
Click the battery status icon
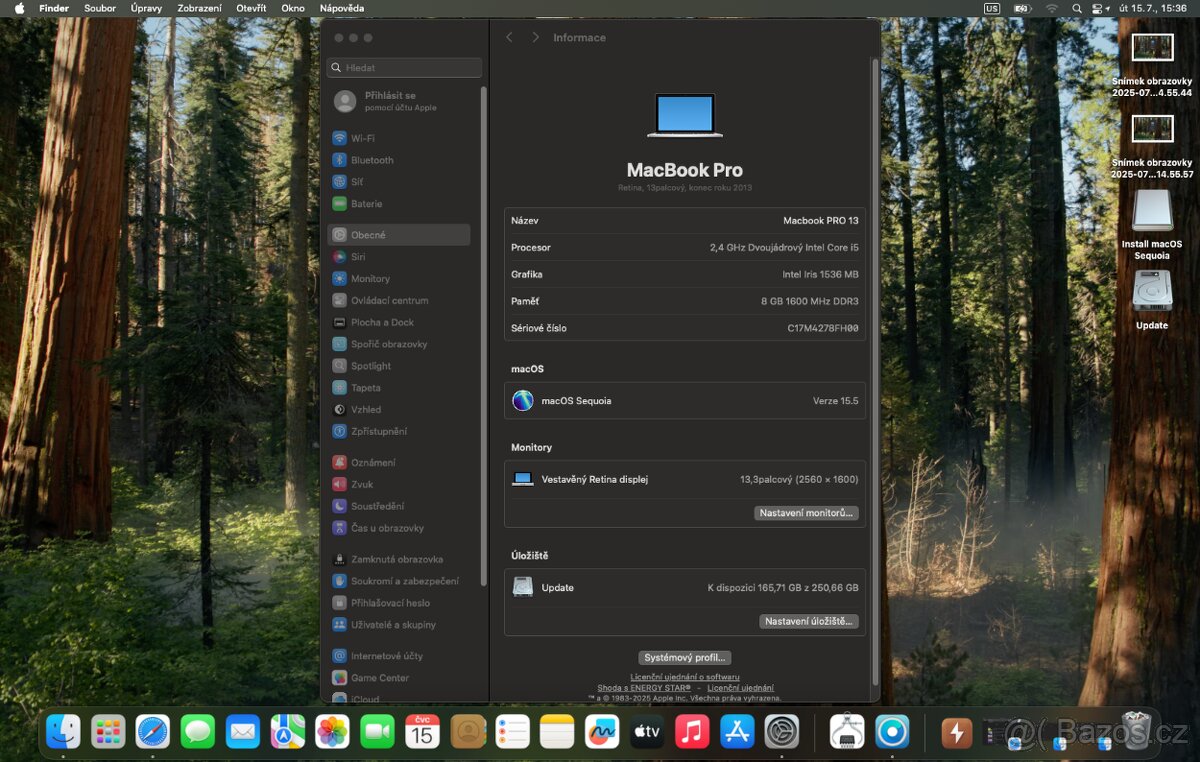pos(1021,8)
